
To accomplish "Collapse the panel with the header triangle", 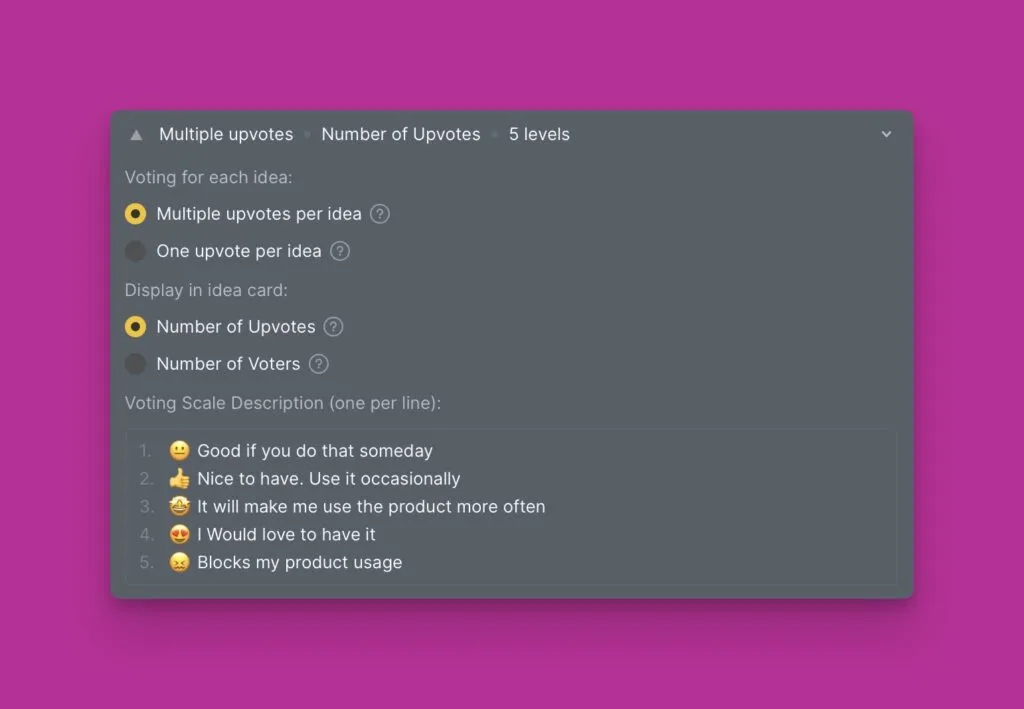I will [137, 135].
